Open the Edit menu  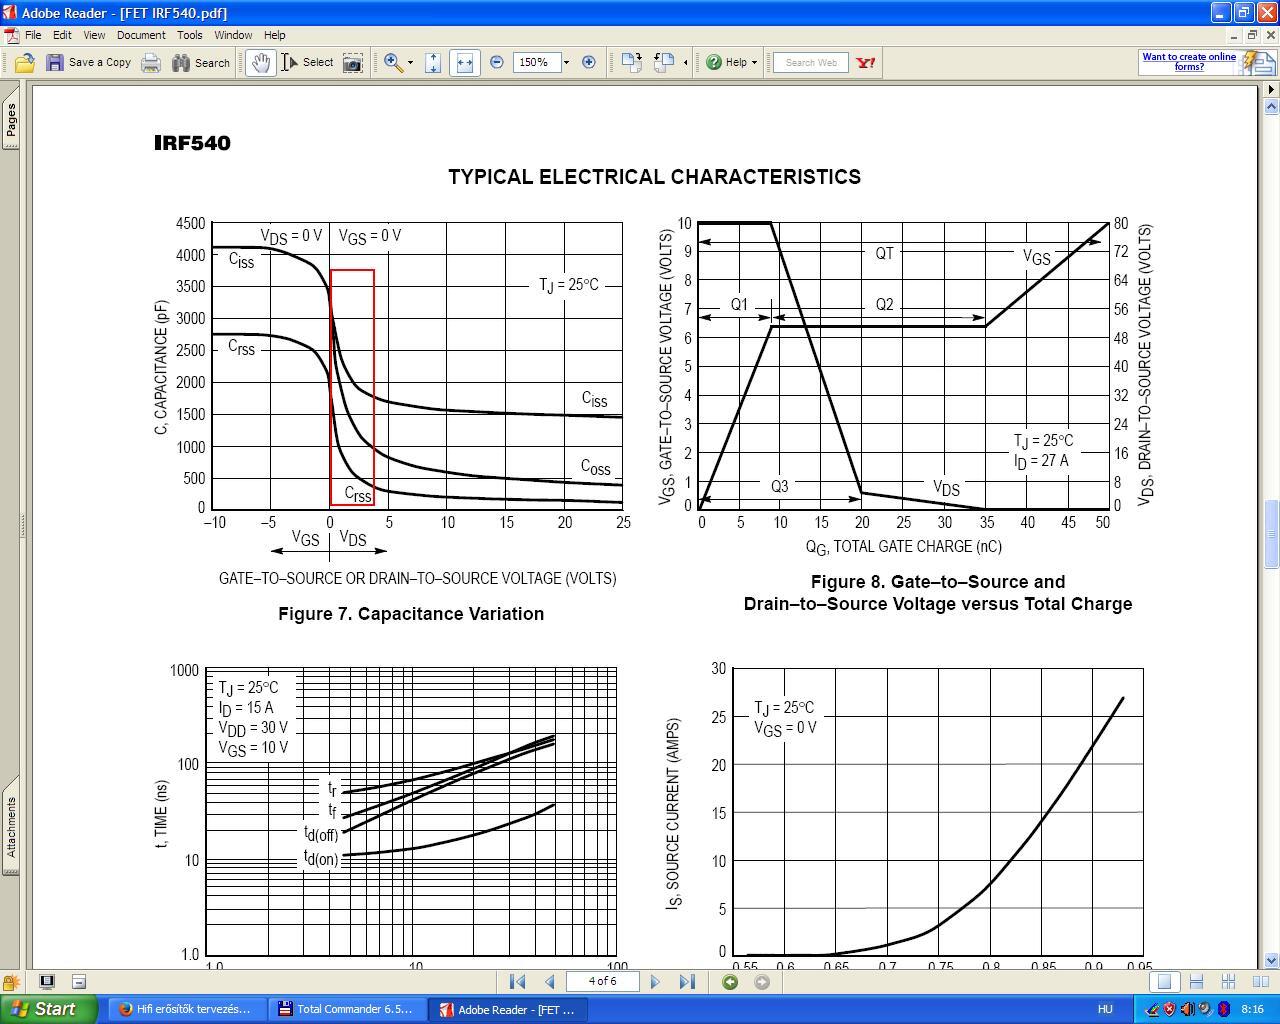[62, 35]
